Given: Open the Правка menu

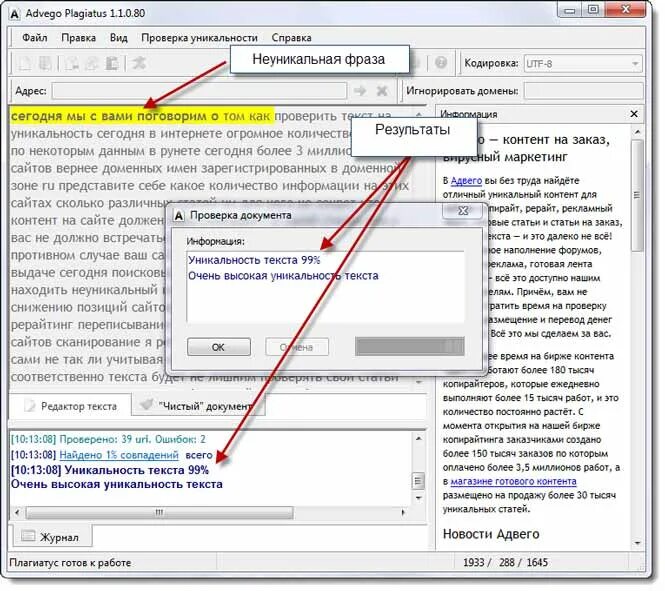Looking at the screenshot, I should pyautogui.click(x=78, y=38).
